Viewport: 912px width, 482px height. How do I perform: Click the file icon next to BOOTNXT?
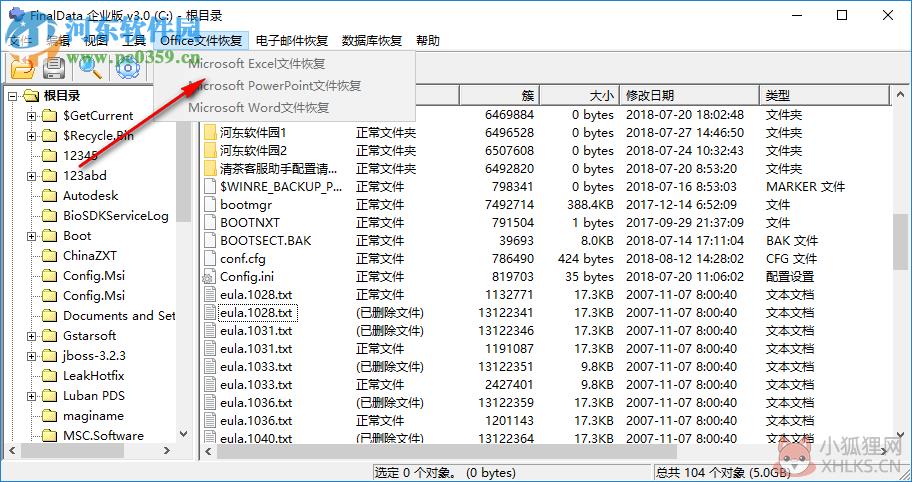coord(210,223)
